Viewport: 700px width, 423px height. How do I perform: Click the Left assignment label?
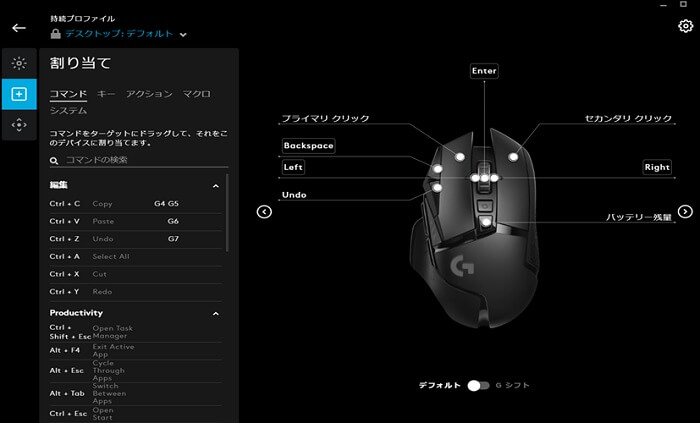click(x=293, y=167)
